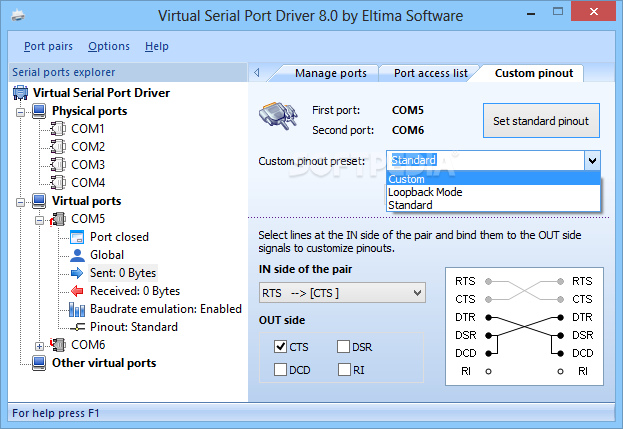This screenshot has height=429, width=623.
Task: Click the right DTR pin in diagram
Action: 560,317
